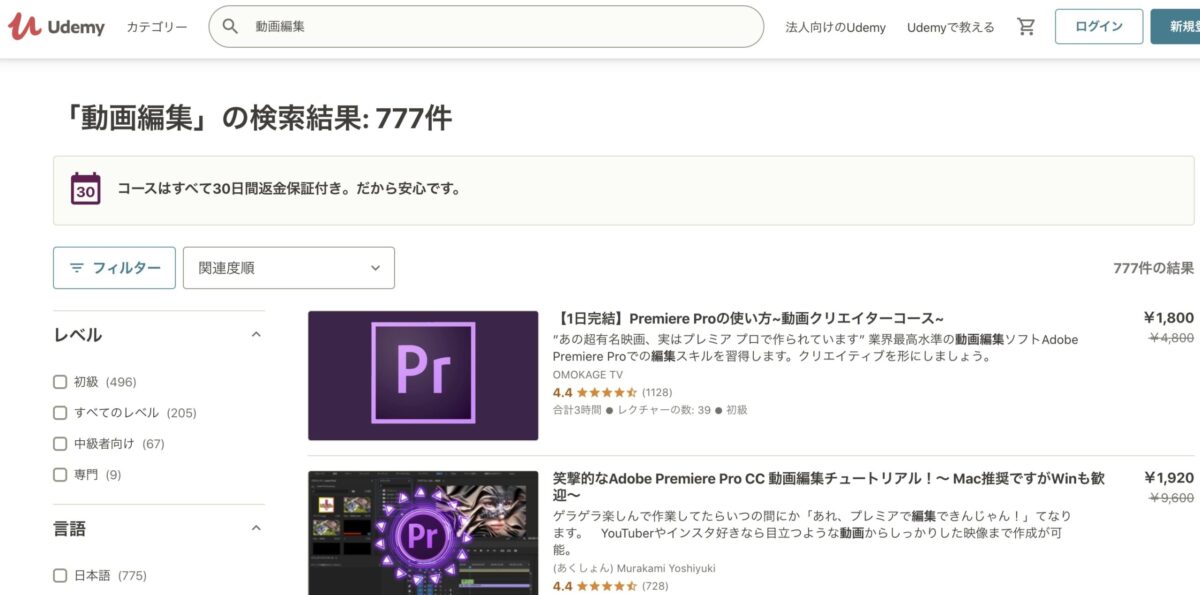Open the フィルター button
The height and width of the screenshot is (595, 1200).
pos(114,268)
